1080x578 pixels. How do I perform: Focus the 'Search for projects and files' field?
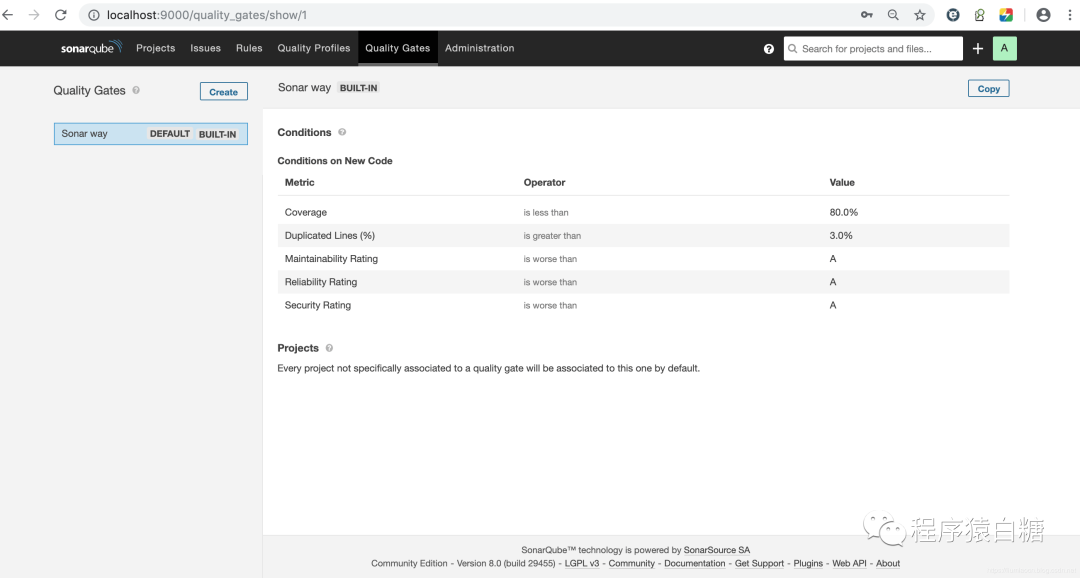(873, 48)
